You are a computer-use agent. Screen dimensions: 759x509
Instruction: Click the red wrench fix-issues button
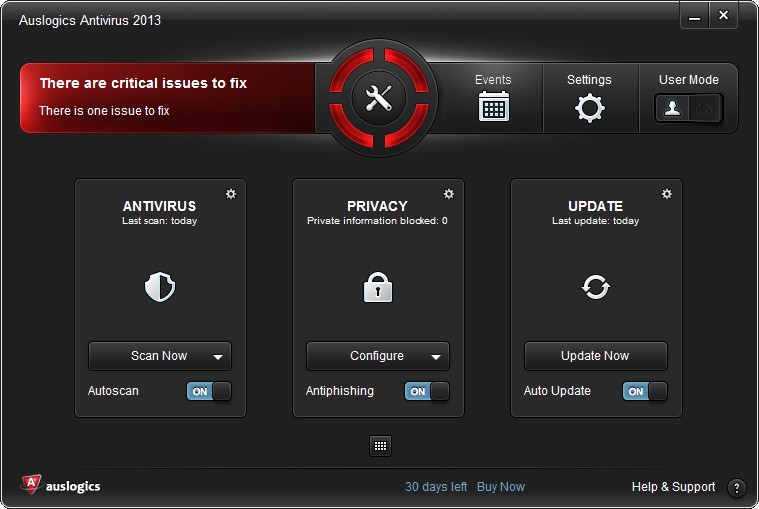tap(379, 97)
